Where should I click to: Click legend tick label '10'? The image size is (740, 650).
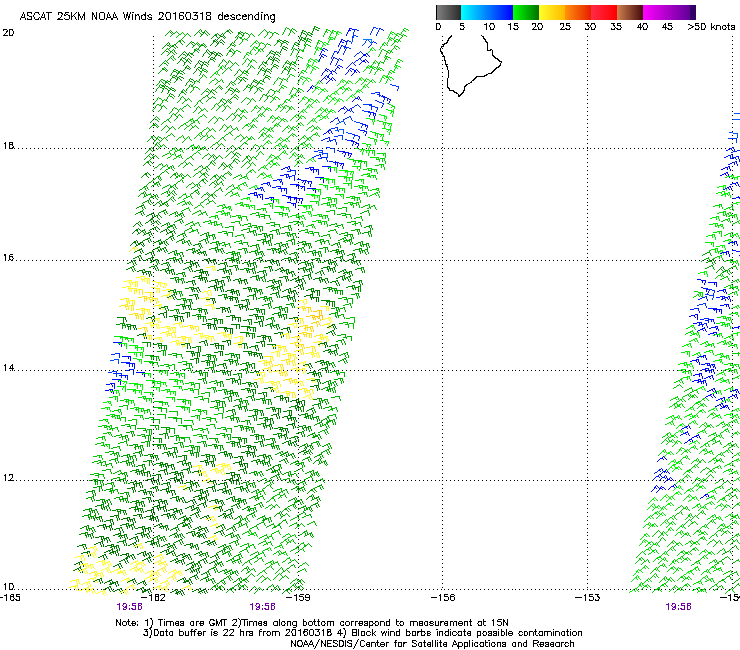489,27
